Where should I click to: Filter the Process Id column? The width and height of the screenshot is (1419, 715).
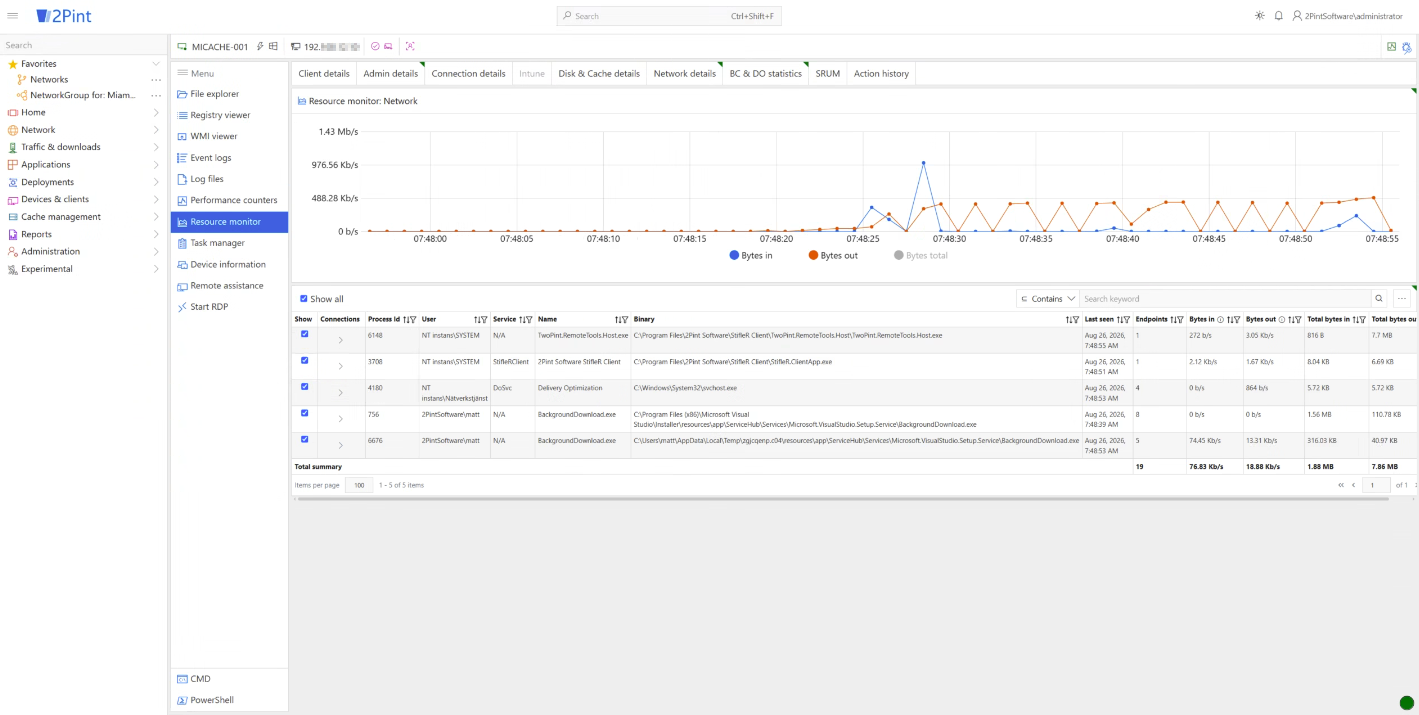[411, 319]
